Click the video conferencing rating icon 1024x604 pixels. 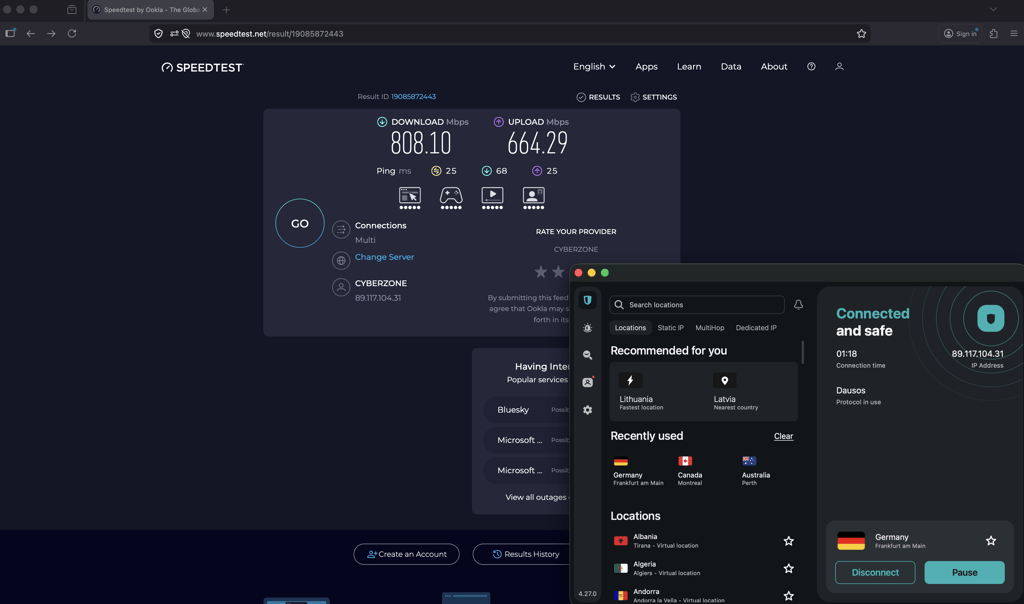(533, 198)
